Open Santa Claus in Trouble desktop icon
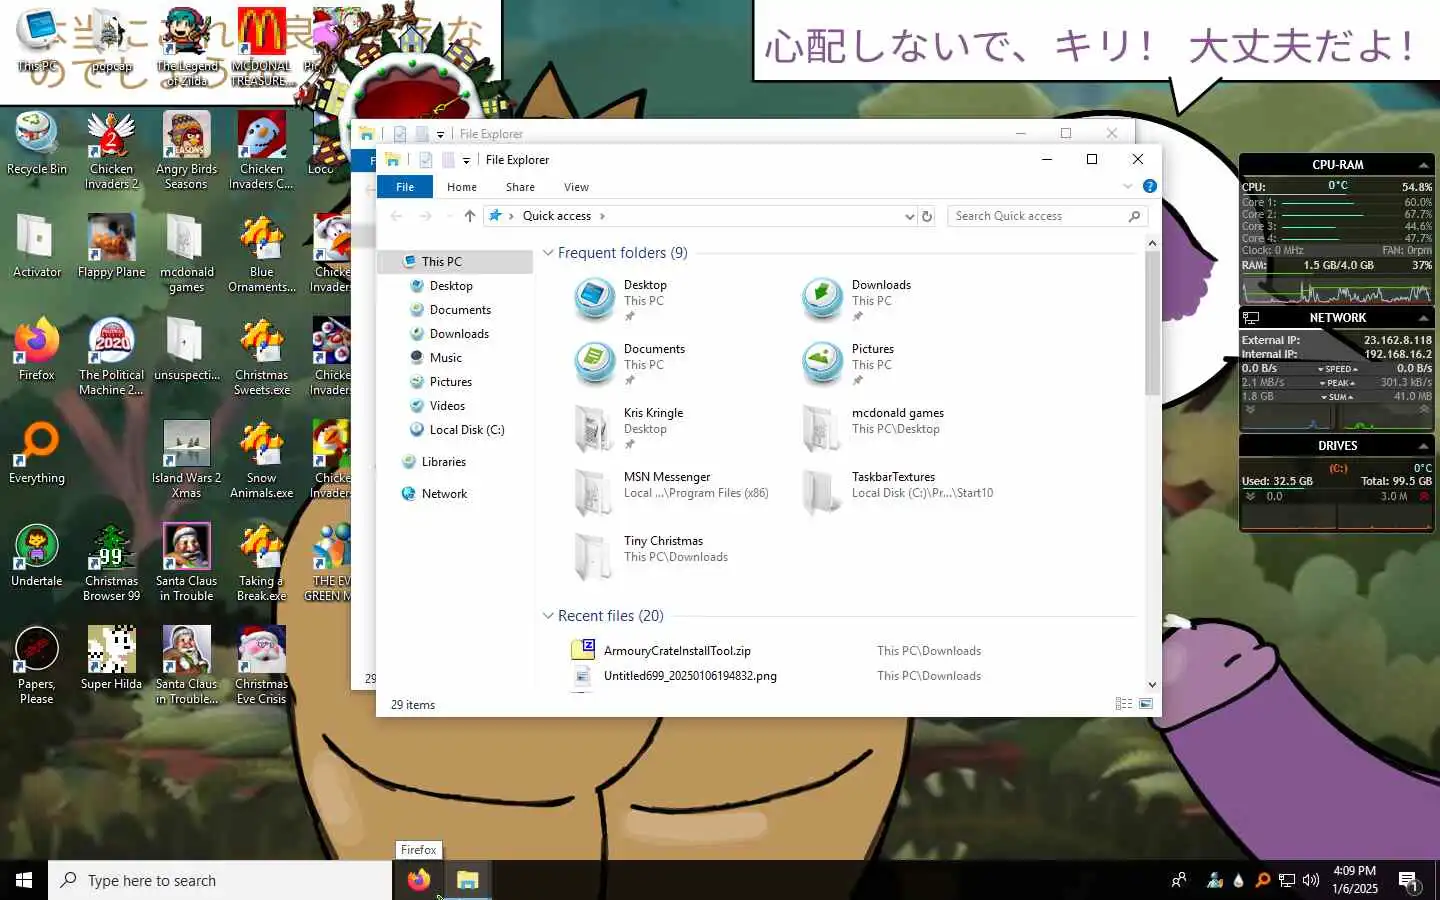Image resolution: width=1440 pixels, height=900 pixels. pyautogui.click(x=186, y=562)
